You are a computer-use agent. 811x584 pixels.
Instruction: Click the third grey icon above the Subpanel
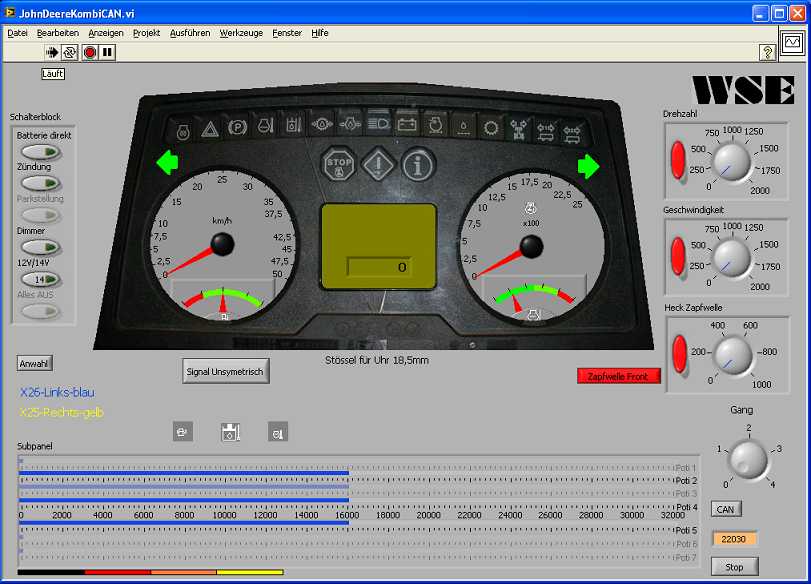(278, 431)
